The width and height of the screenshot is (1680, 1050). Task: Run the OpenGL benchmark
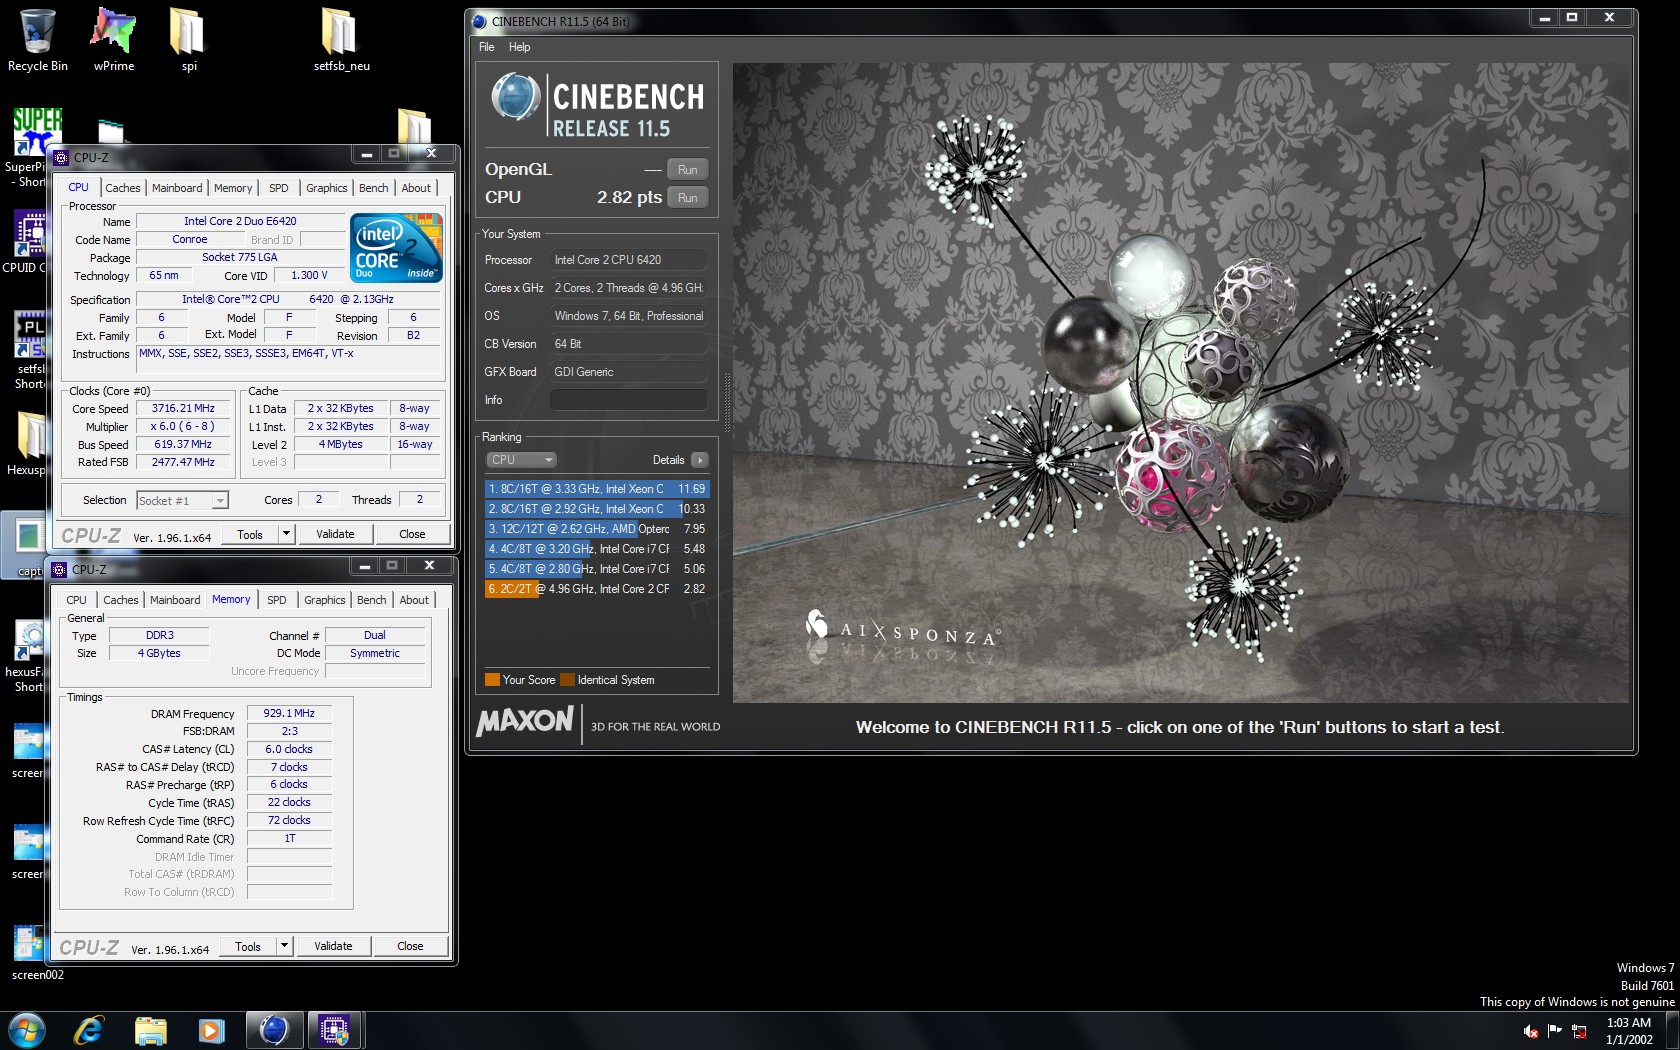coord(687,169)
